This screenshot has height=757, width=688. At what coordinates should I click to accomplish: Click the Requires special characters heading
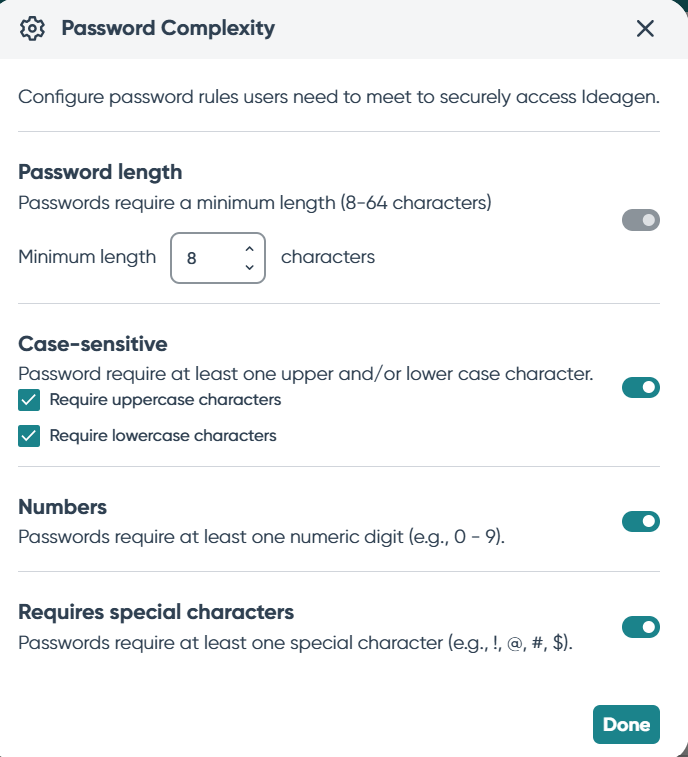[x=156, y=611]
